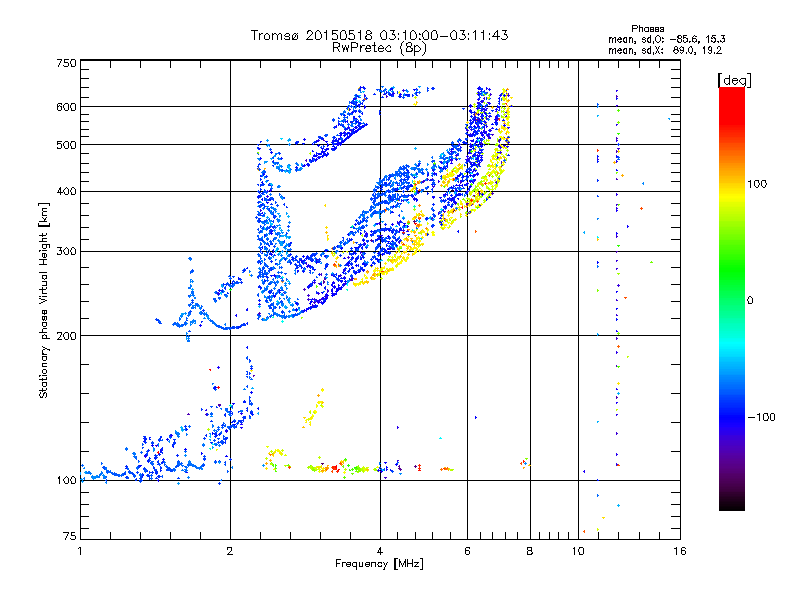This screenshot has width=800, height=600.
Task: Click the plot title 'Tromsø 20150518 03:10:00-03:11:43'
Action: pyautogui.click(x=379, y=35)
